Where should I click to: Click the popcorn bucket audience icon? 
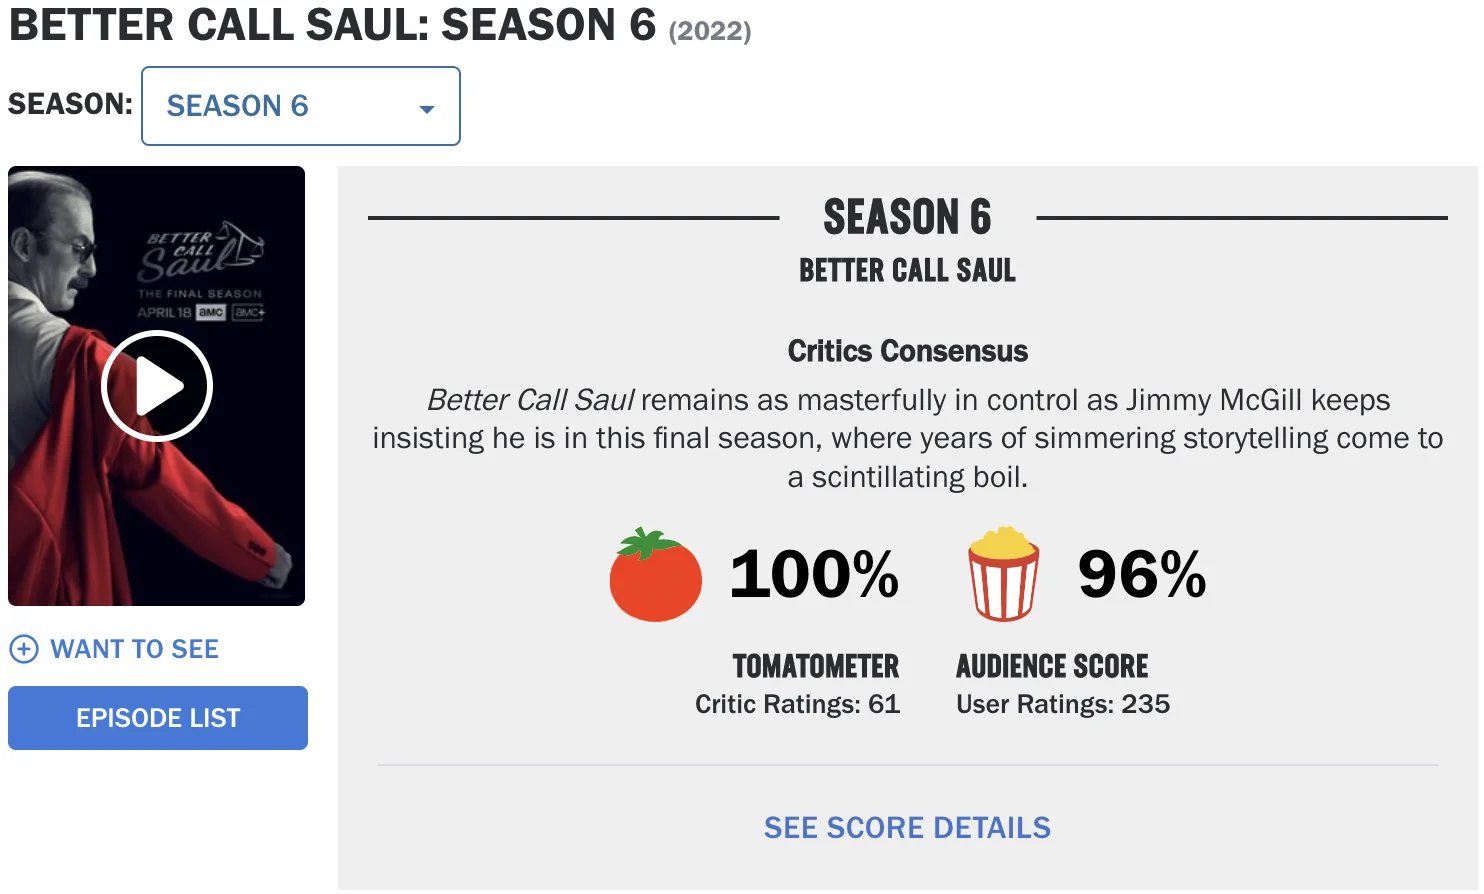[1003, 574]
